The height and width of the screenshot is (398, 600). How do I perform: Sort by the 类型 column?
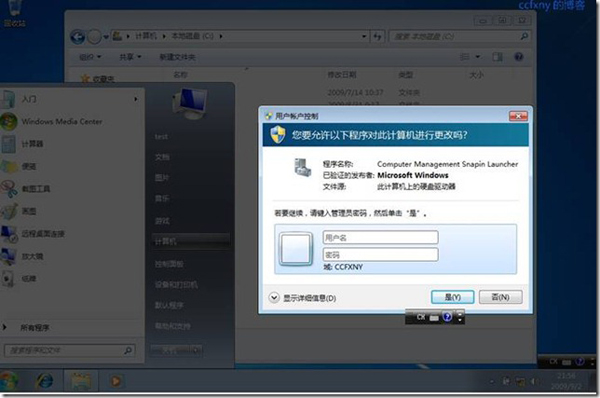coord(406,75)
